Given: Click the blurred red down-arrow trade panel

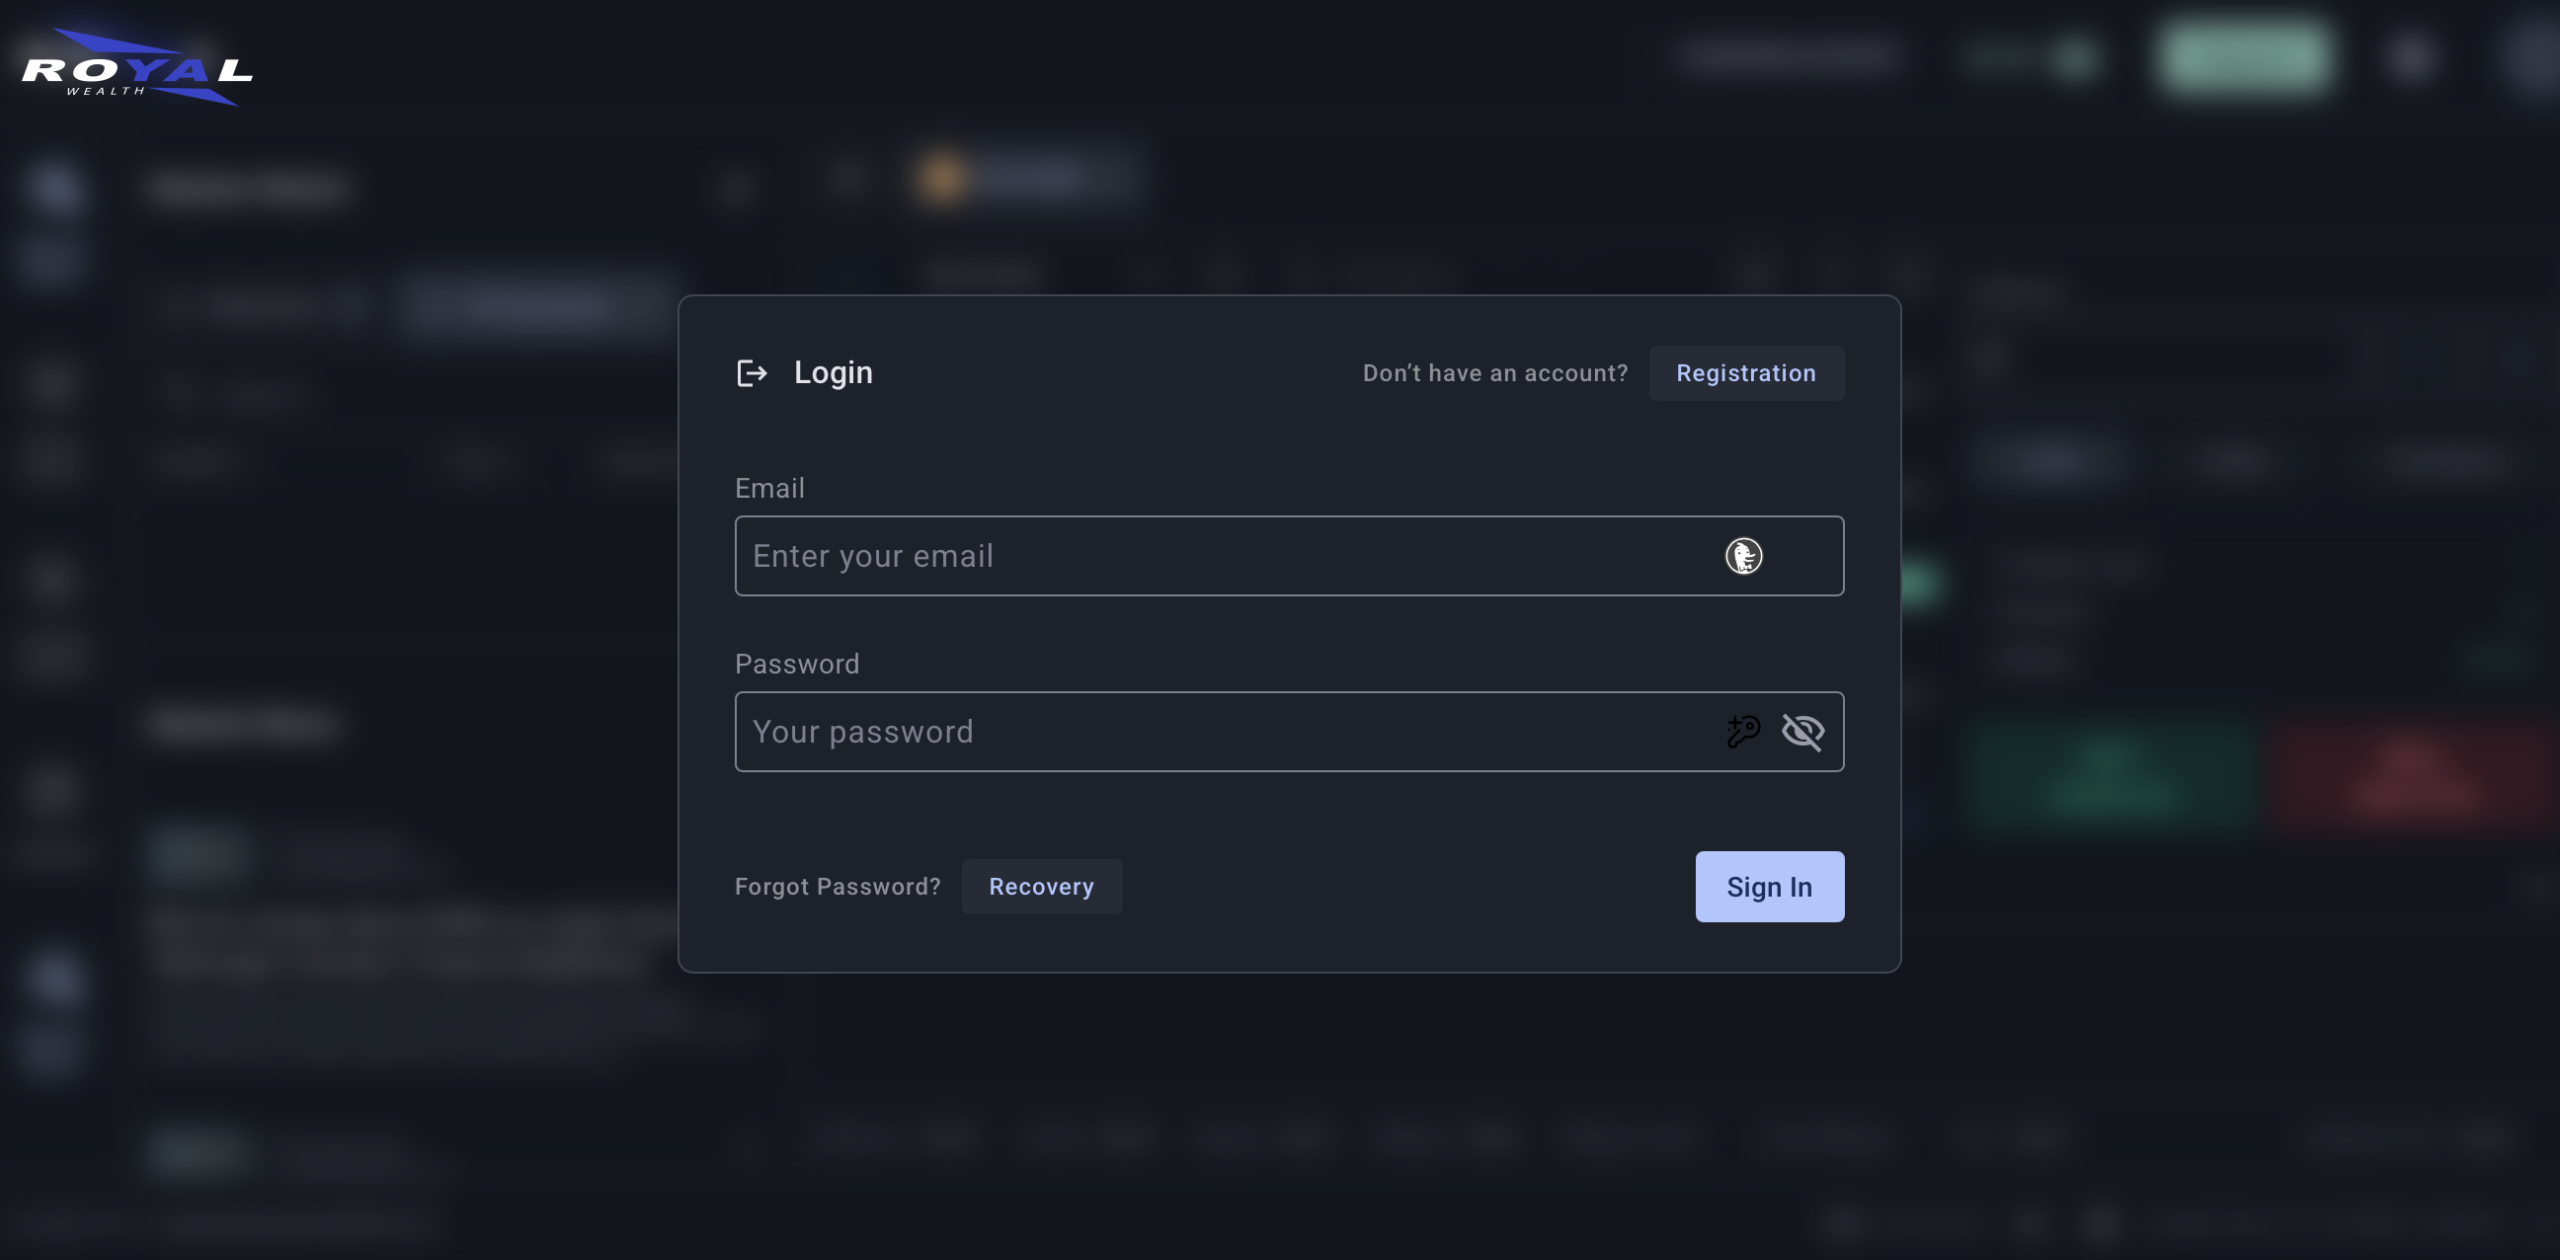Looking at the screenshot, I should 2417,773.
